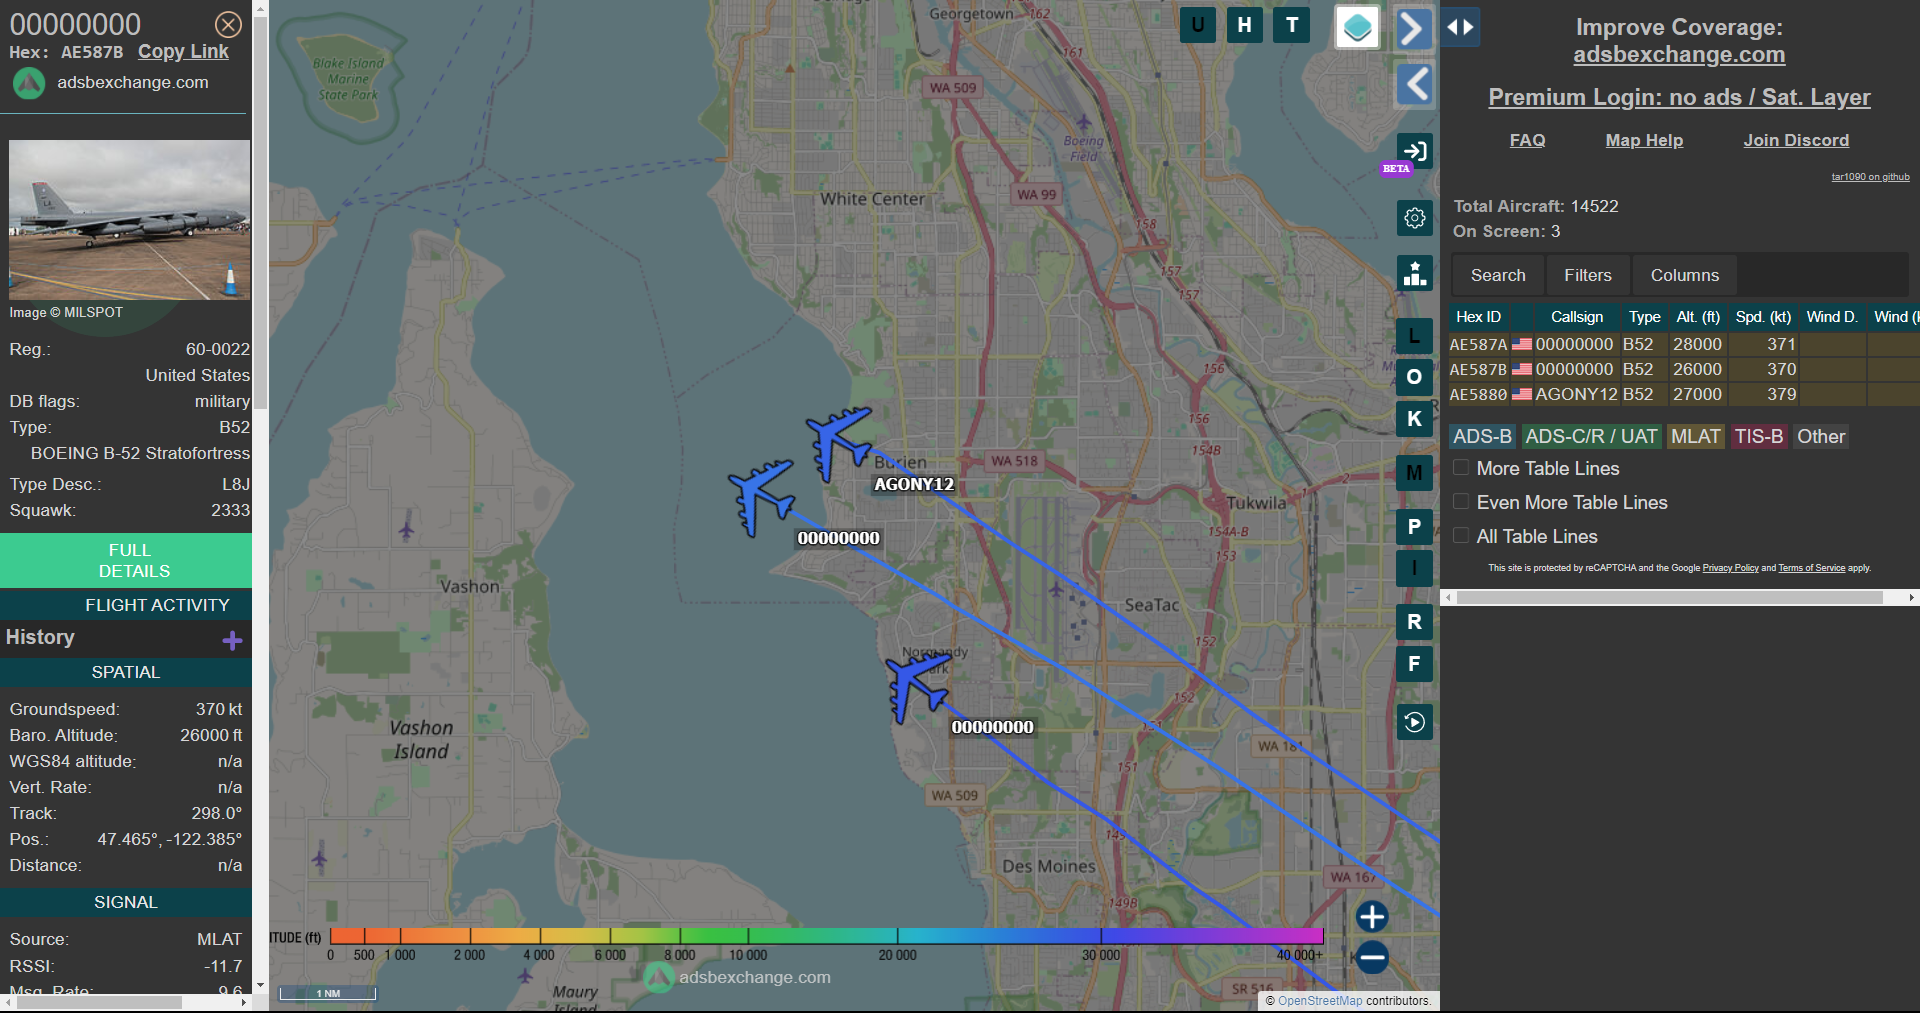
Task: Click the ADS-B source legend label
Action: pos(1482,437)
